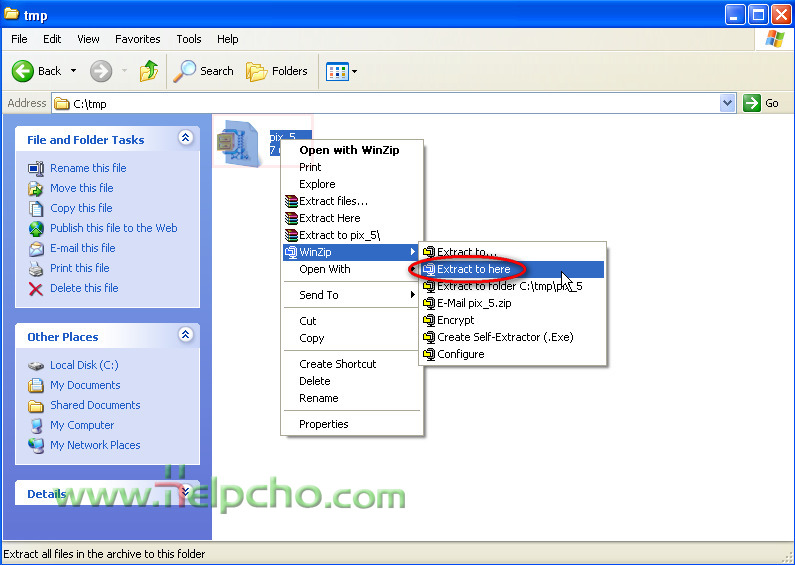
Task: Choose Cut in the context menu
Action: (x=352, y=321)
